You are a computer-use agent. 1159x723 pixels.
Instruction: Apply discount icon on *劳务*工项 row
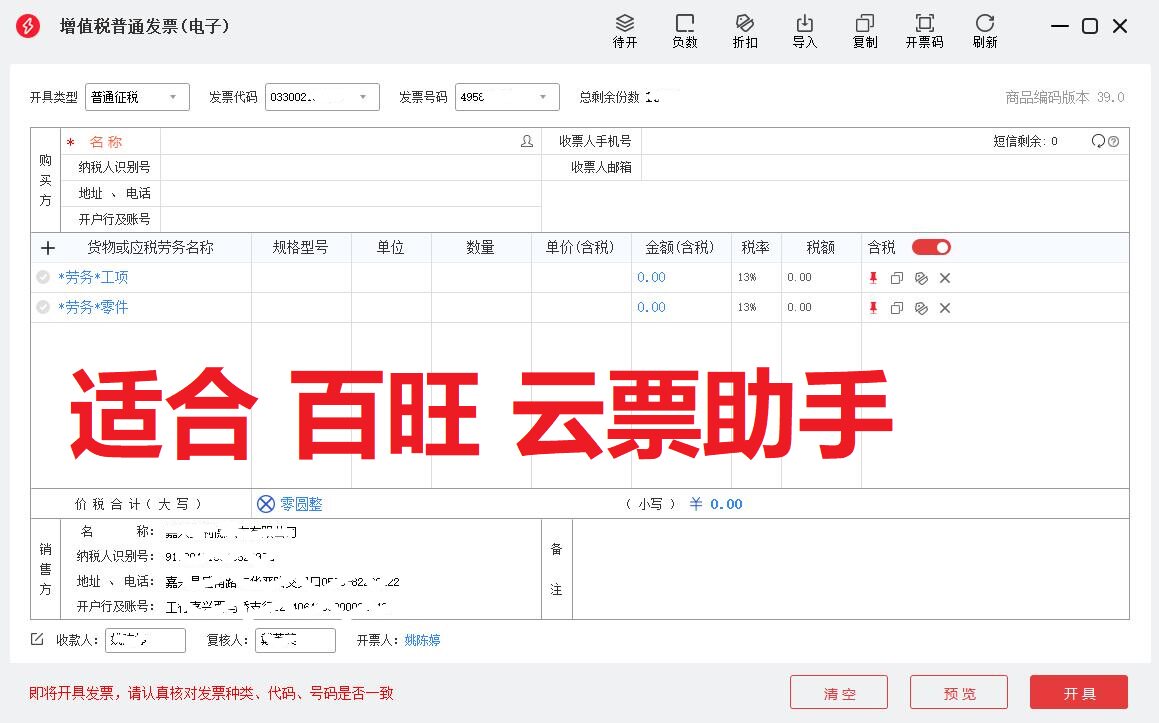coord(921,278)
